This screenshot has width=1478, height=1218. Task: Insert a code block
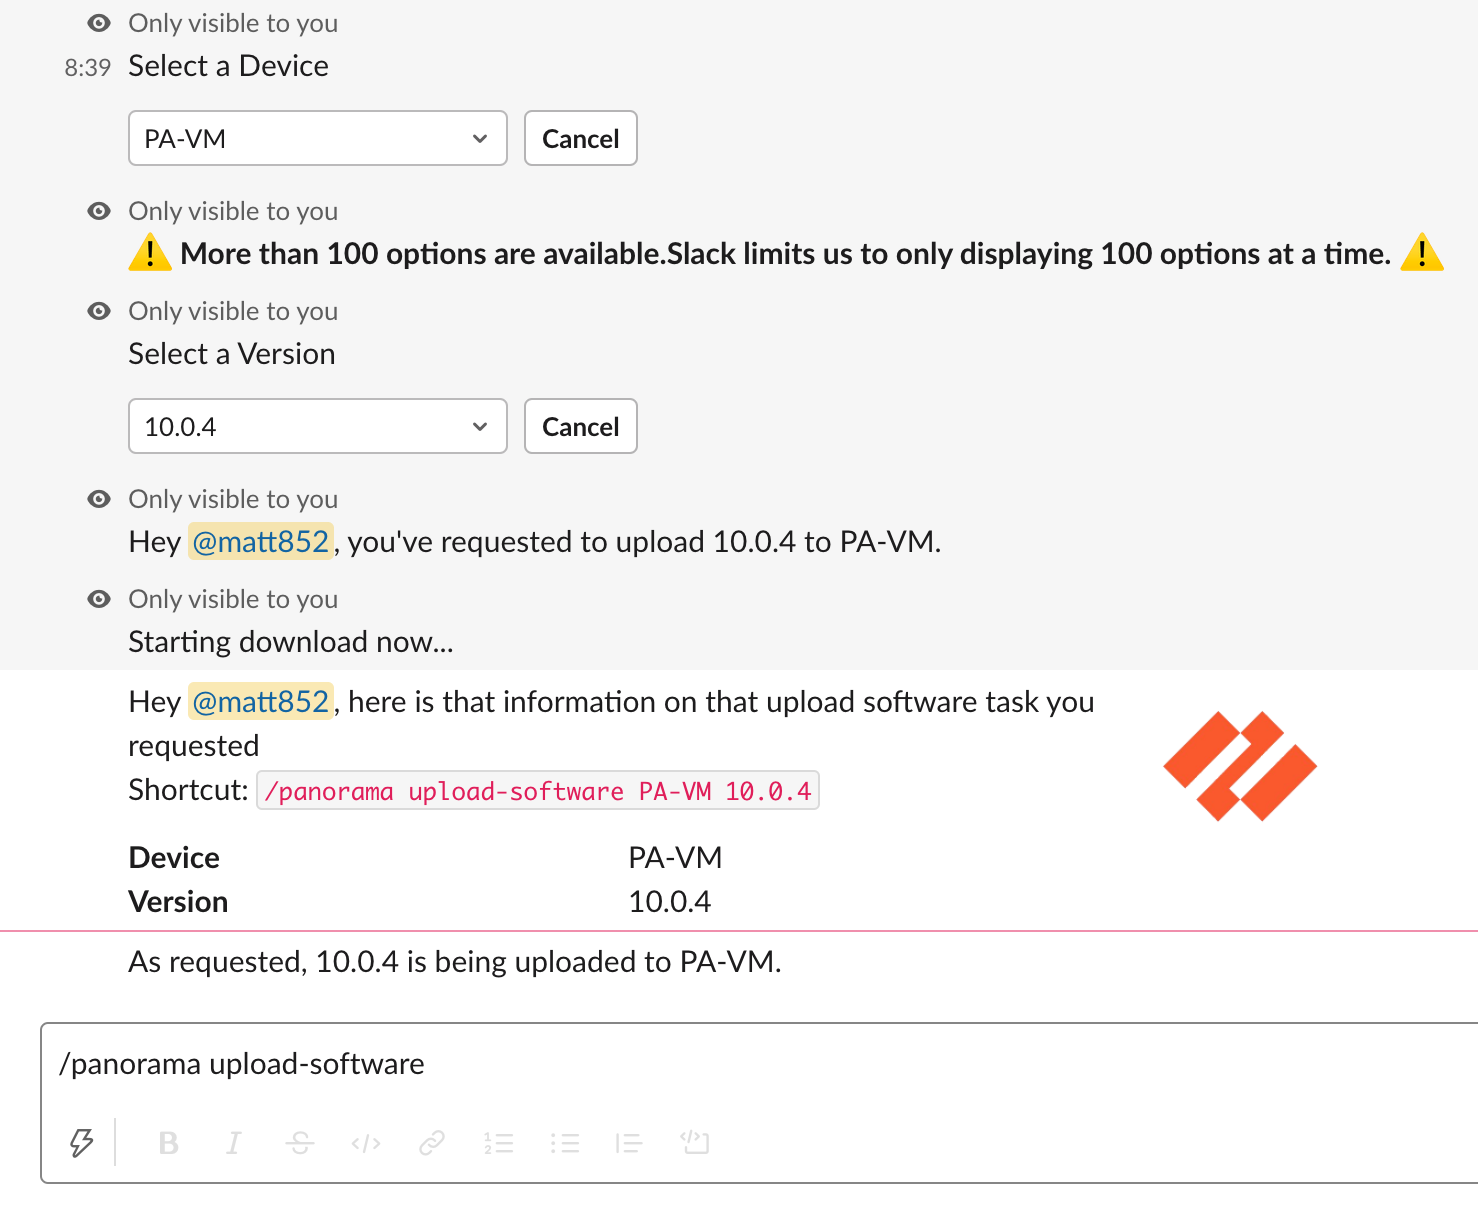694,1142
